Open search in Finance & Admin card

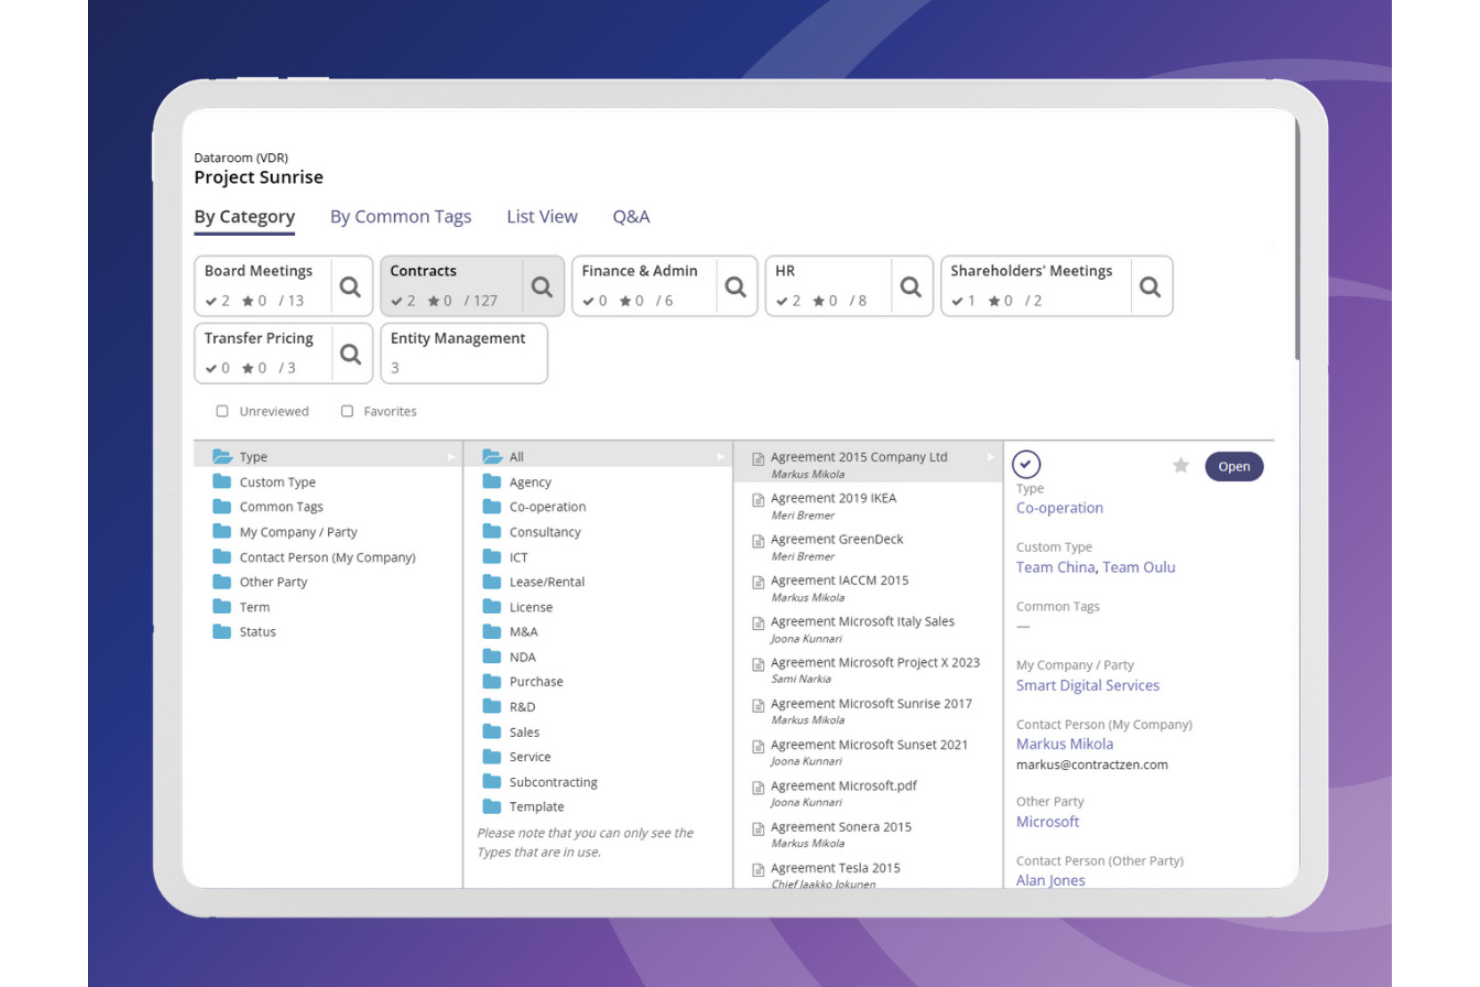point(737,287)
